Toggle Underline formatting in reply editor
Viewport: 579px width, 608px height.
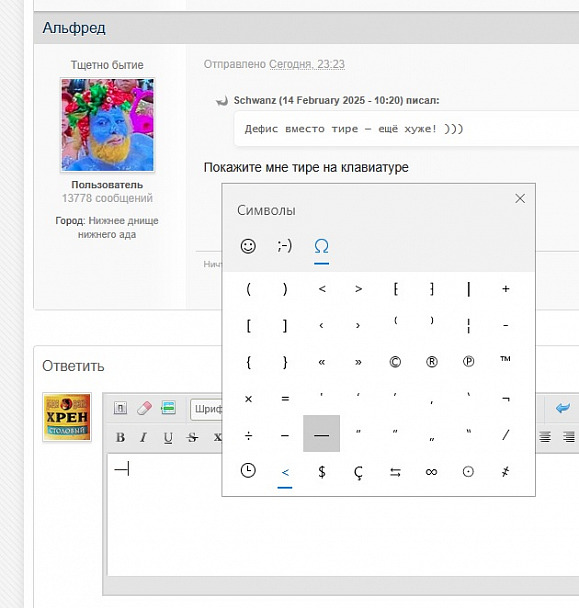click(168, 437)
